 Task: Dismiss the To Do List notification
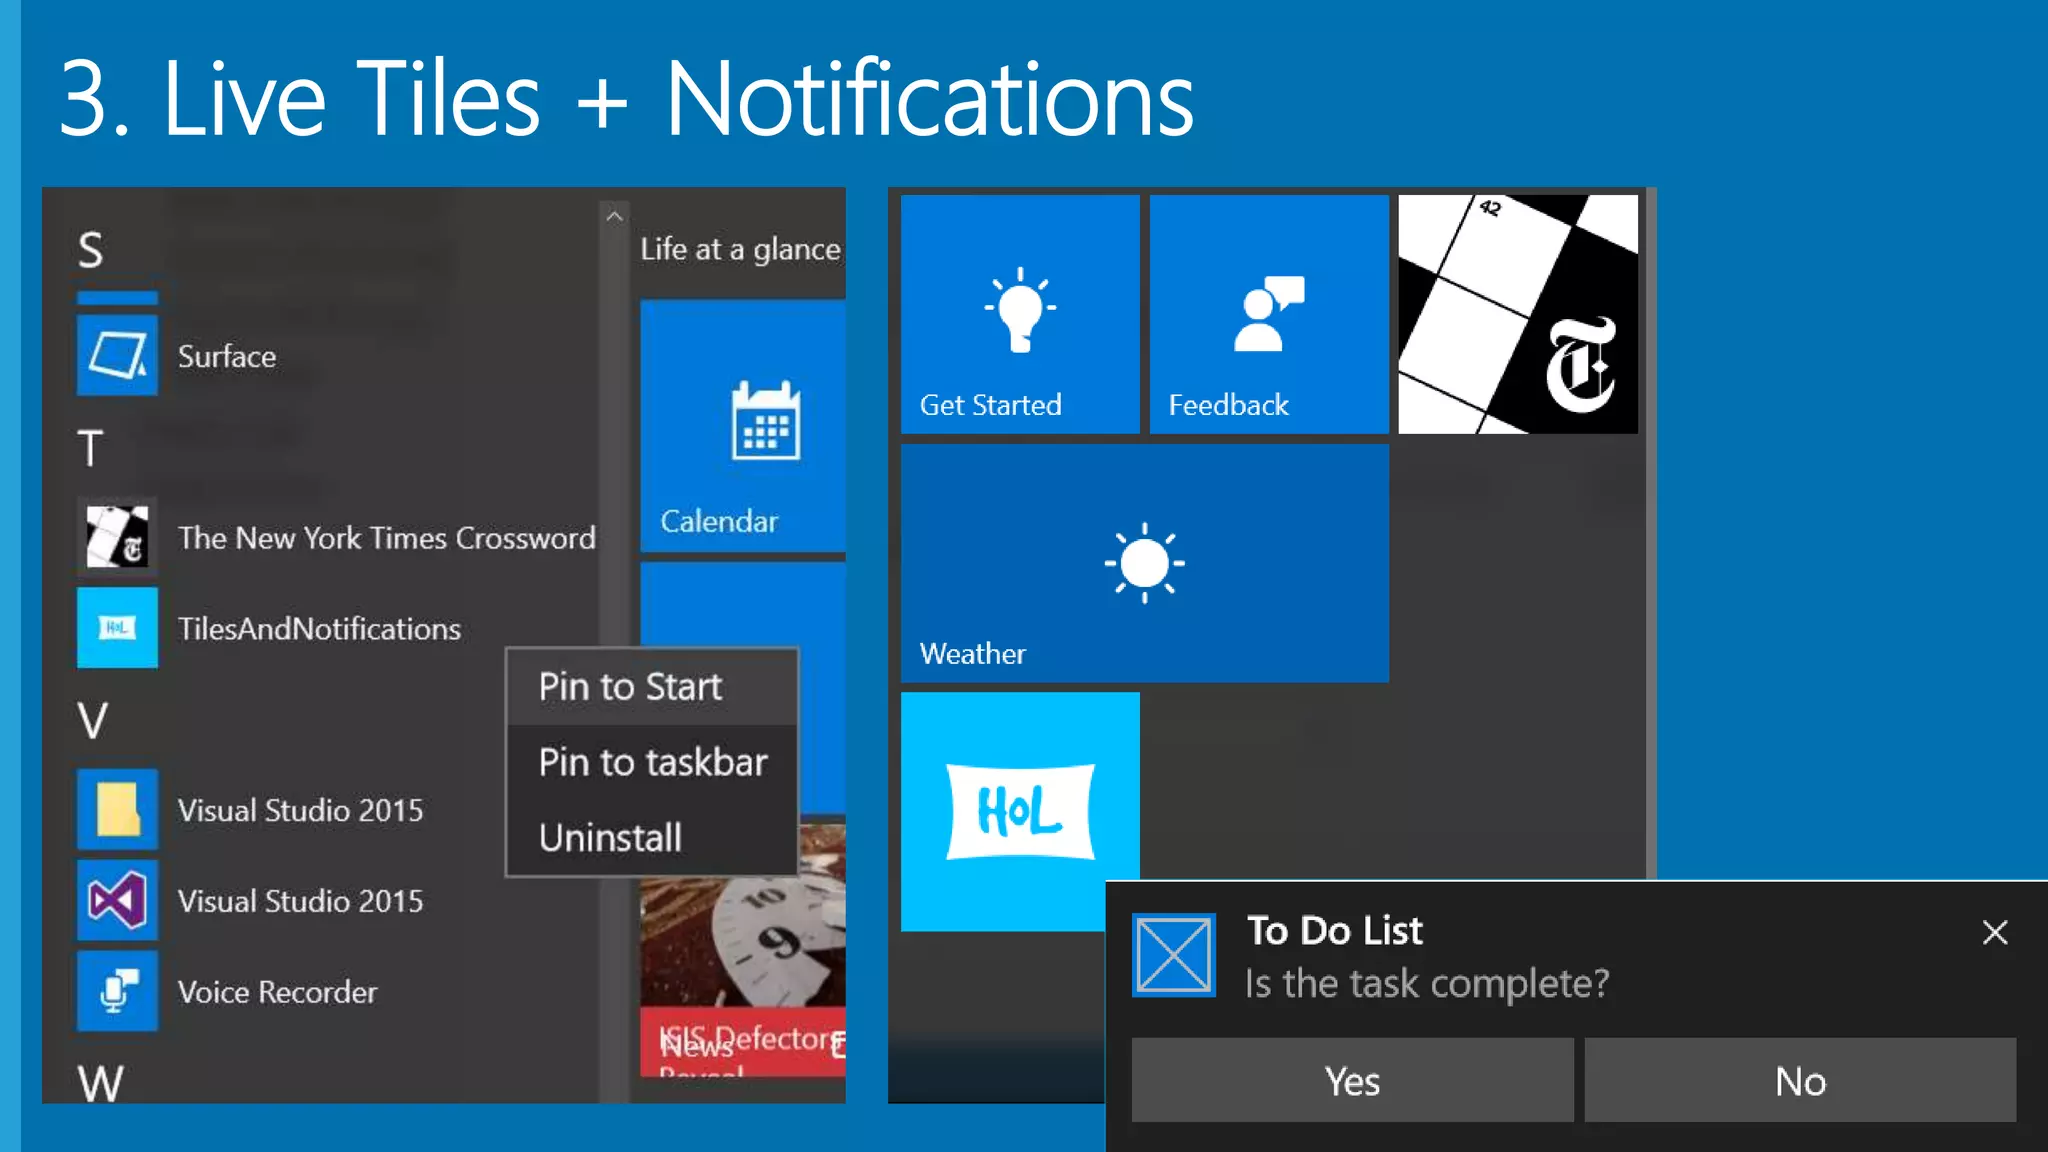pyautogui.click(x=1995, y=933)
